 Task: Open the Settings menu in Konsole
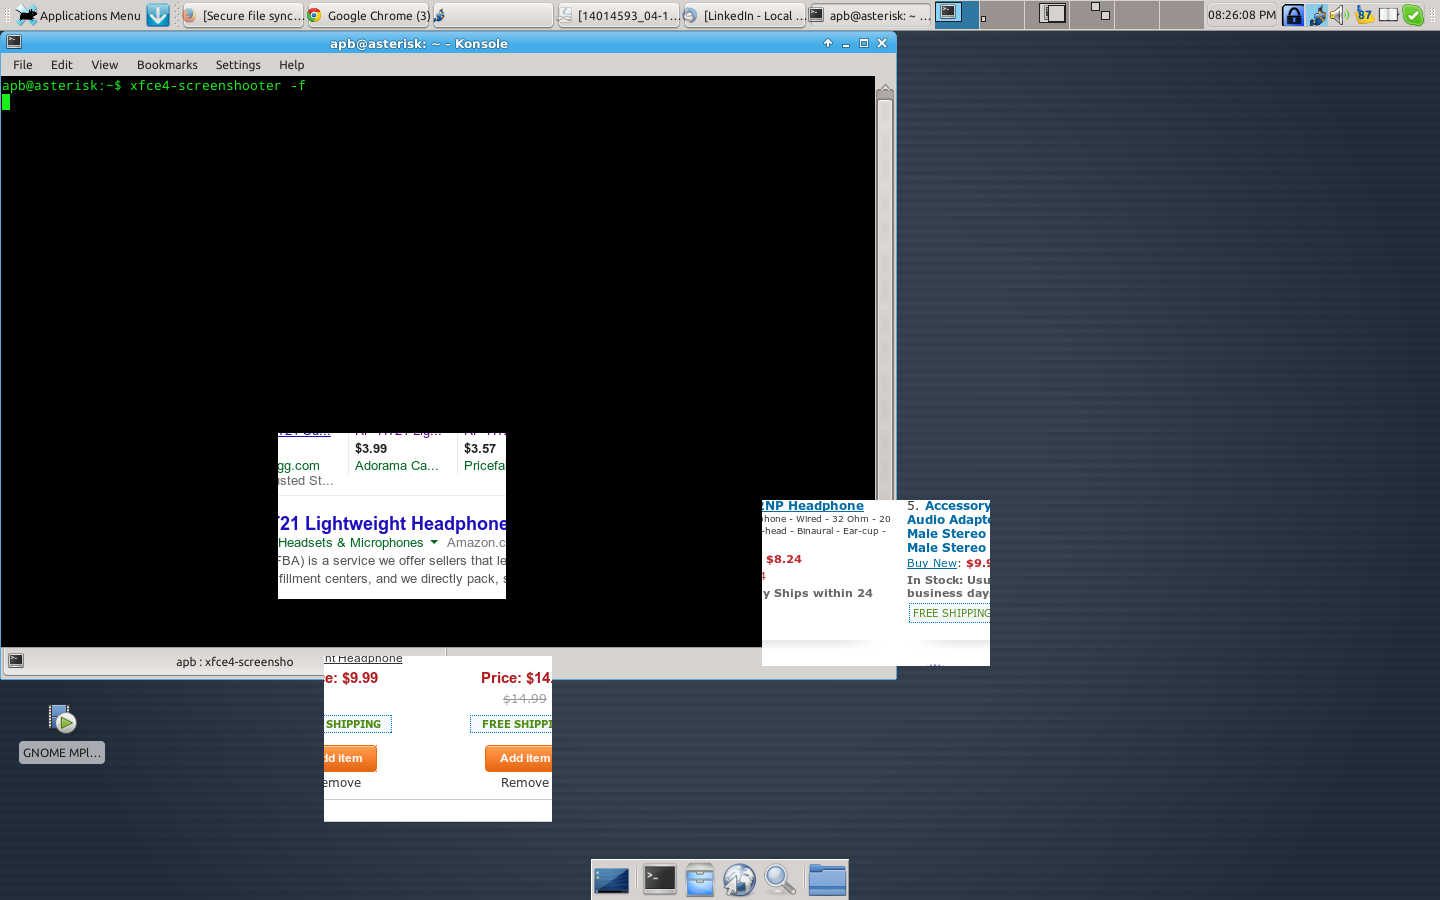(x=238, y=65)
